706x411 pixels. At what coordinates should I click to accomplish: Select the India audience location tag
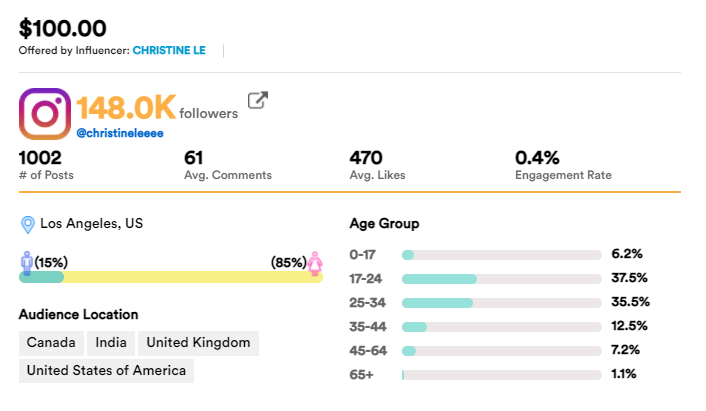[x=111, y=343]
